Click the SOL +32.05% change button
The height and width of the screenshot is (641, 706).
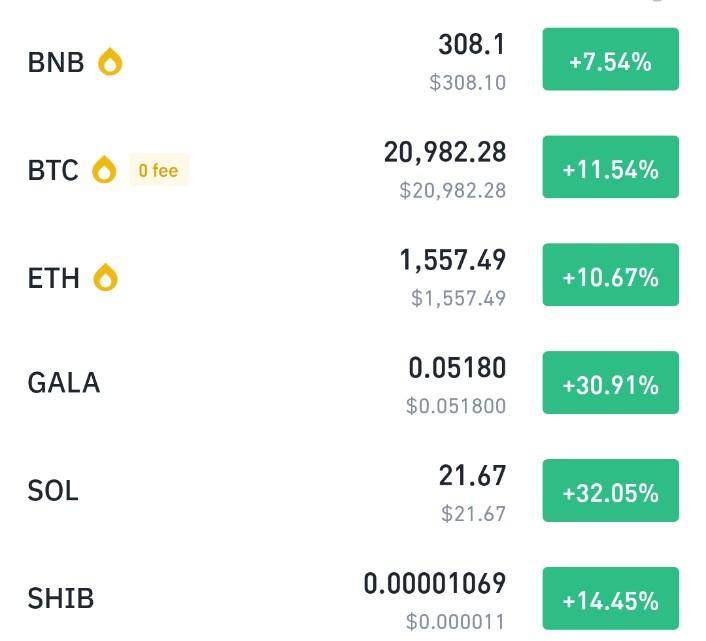[x=611, y=491]
